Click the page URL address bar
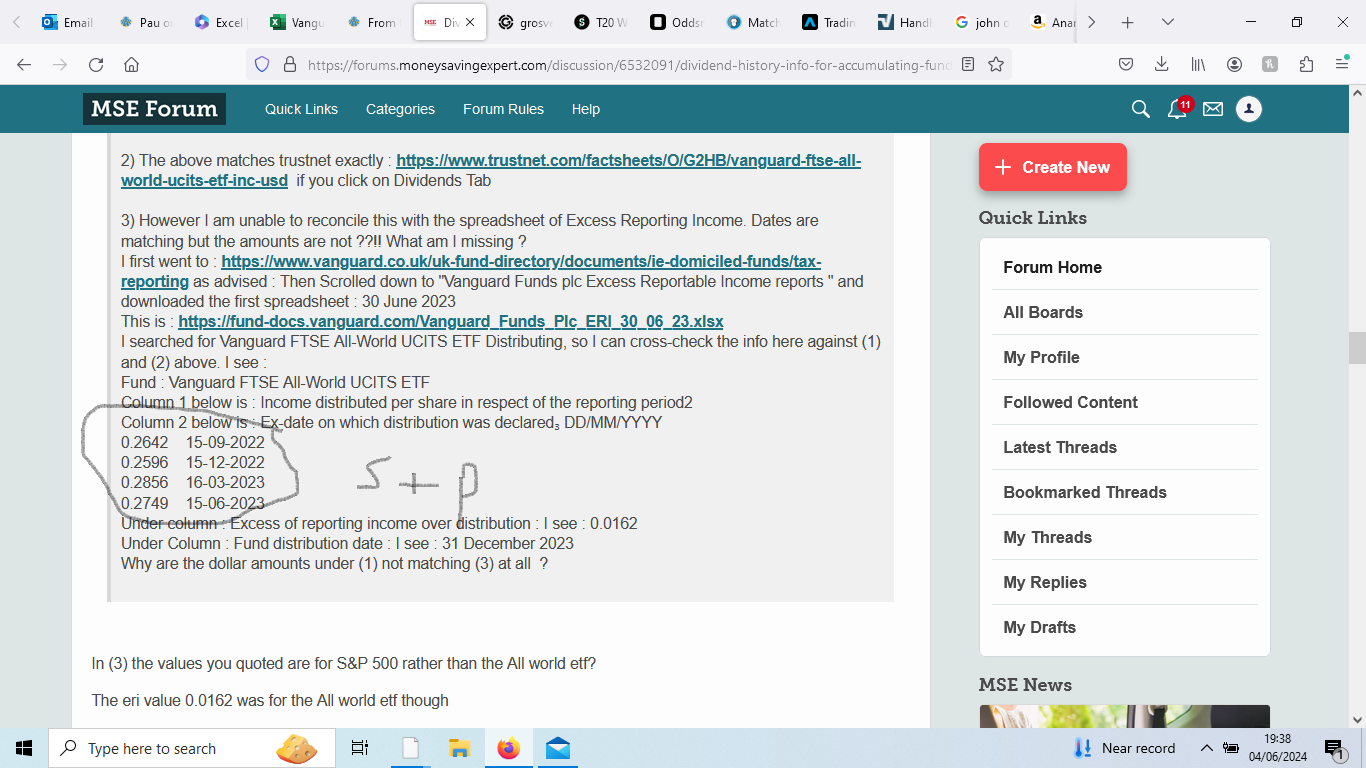The width and height of the screenshot is (1366, 768). pyautogui.click(x=627, y=65)
